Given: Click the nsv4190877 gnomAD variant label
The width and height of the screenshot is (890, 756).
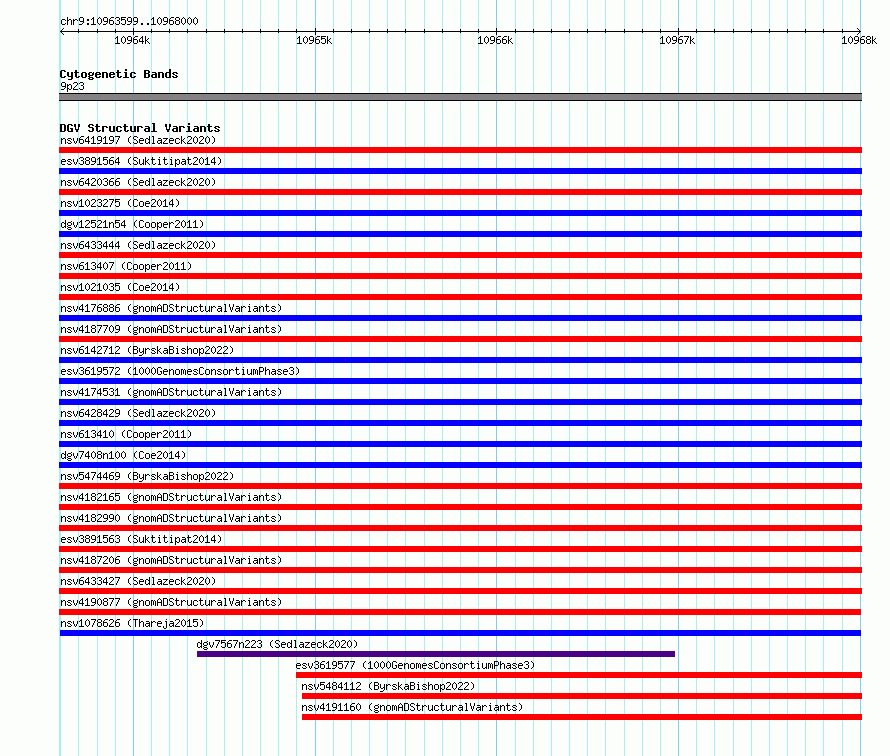Looking at the screenshot, I should [171, 602].
